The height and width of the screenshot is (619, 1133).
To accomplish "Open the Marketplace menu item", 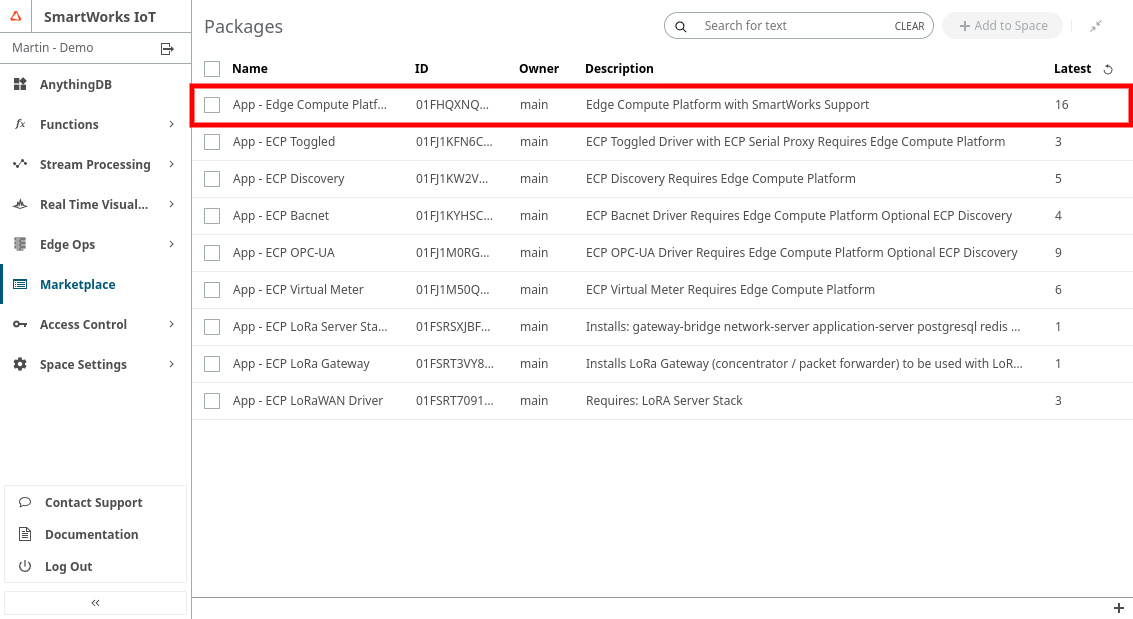I will (95, 285).
